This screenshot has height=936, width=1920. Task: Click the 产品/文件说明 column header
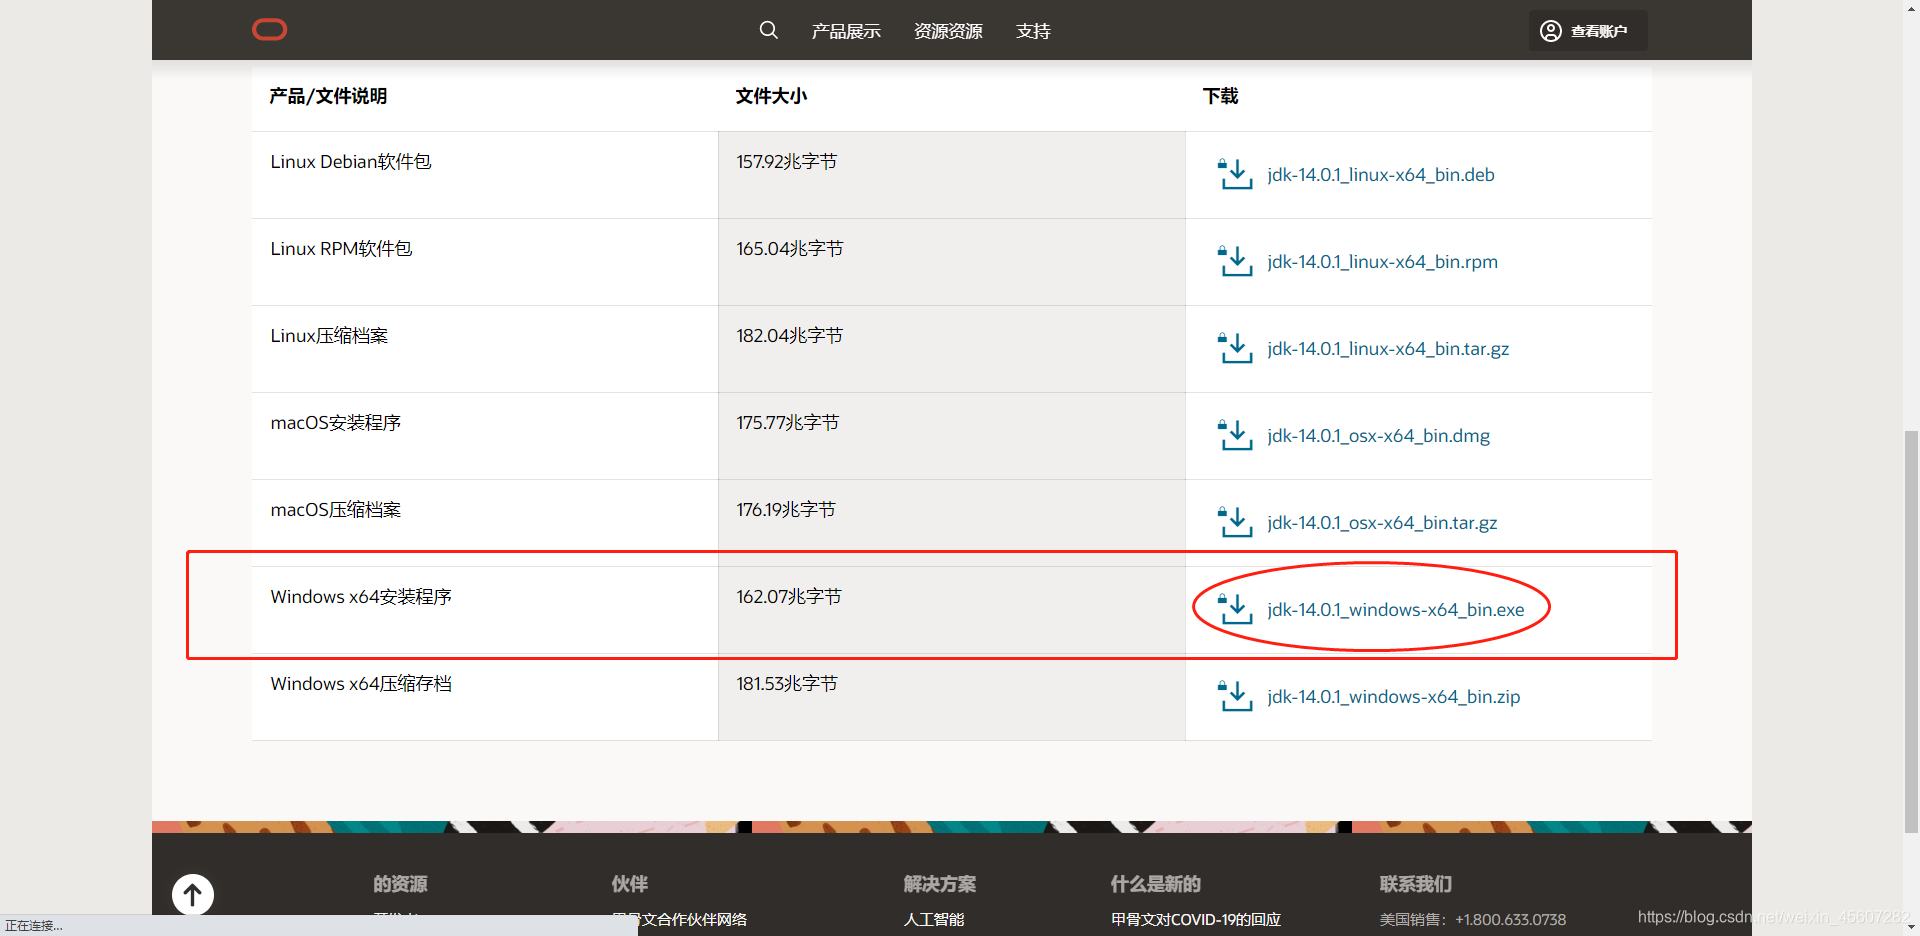click(x=328, y=96)
